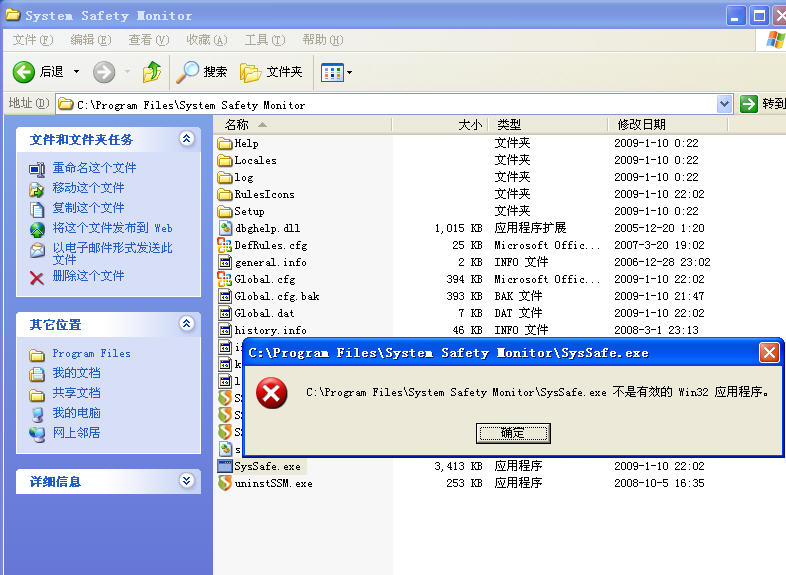
Task: Open the 帮助(H) menu
Action: point(323,40)
